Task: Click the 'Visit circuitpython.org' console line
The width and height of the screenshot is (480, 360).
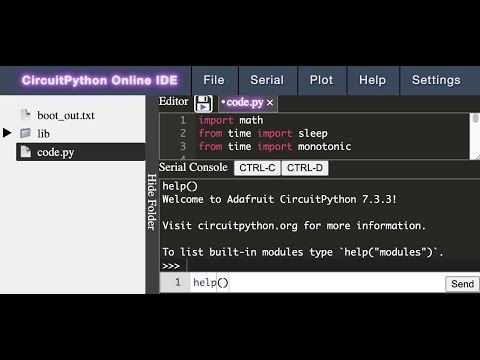Action: [294, 226]
